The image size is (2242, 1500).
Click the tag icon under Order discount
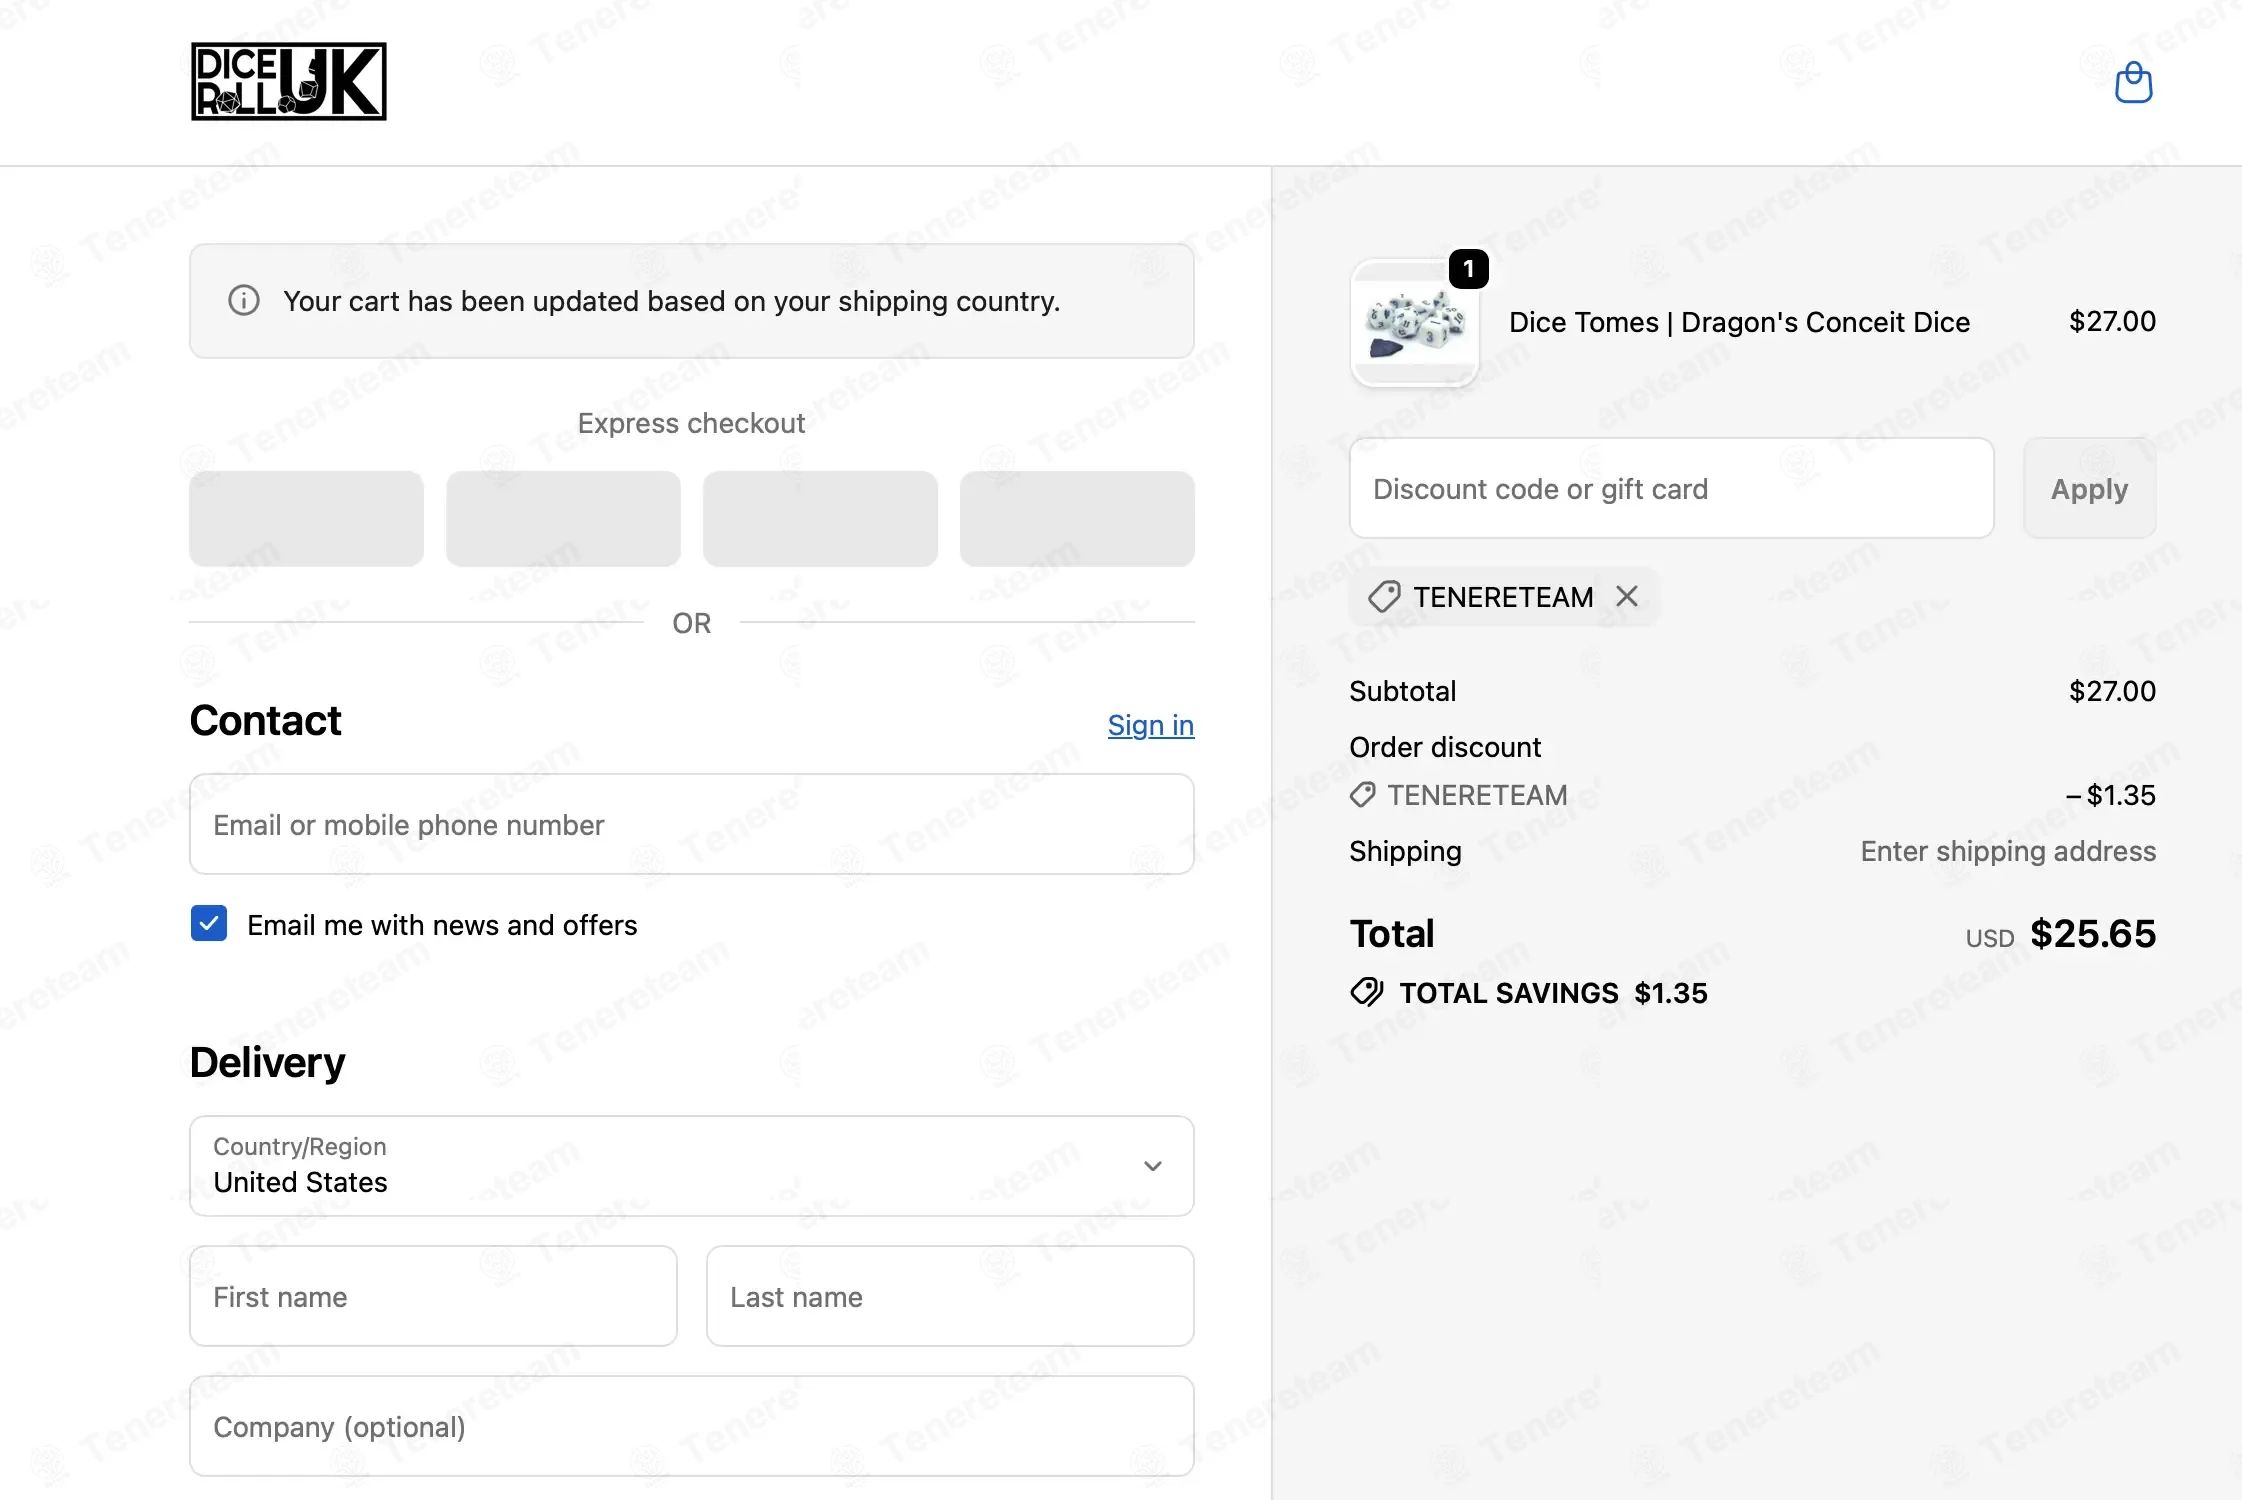[1362, 795]
